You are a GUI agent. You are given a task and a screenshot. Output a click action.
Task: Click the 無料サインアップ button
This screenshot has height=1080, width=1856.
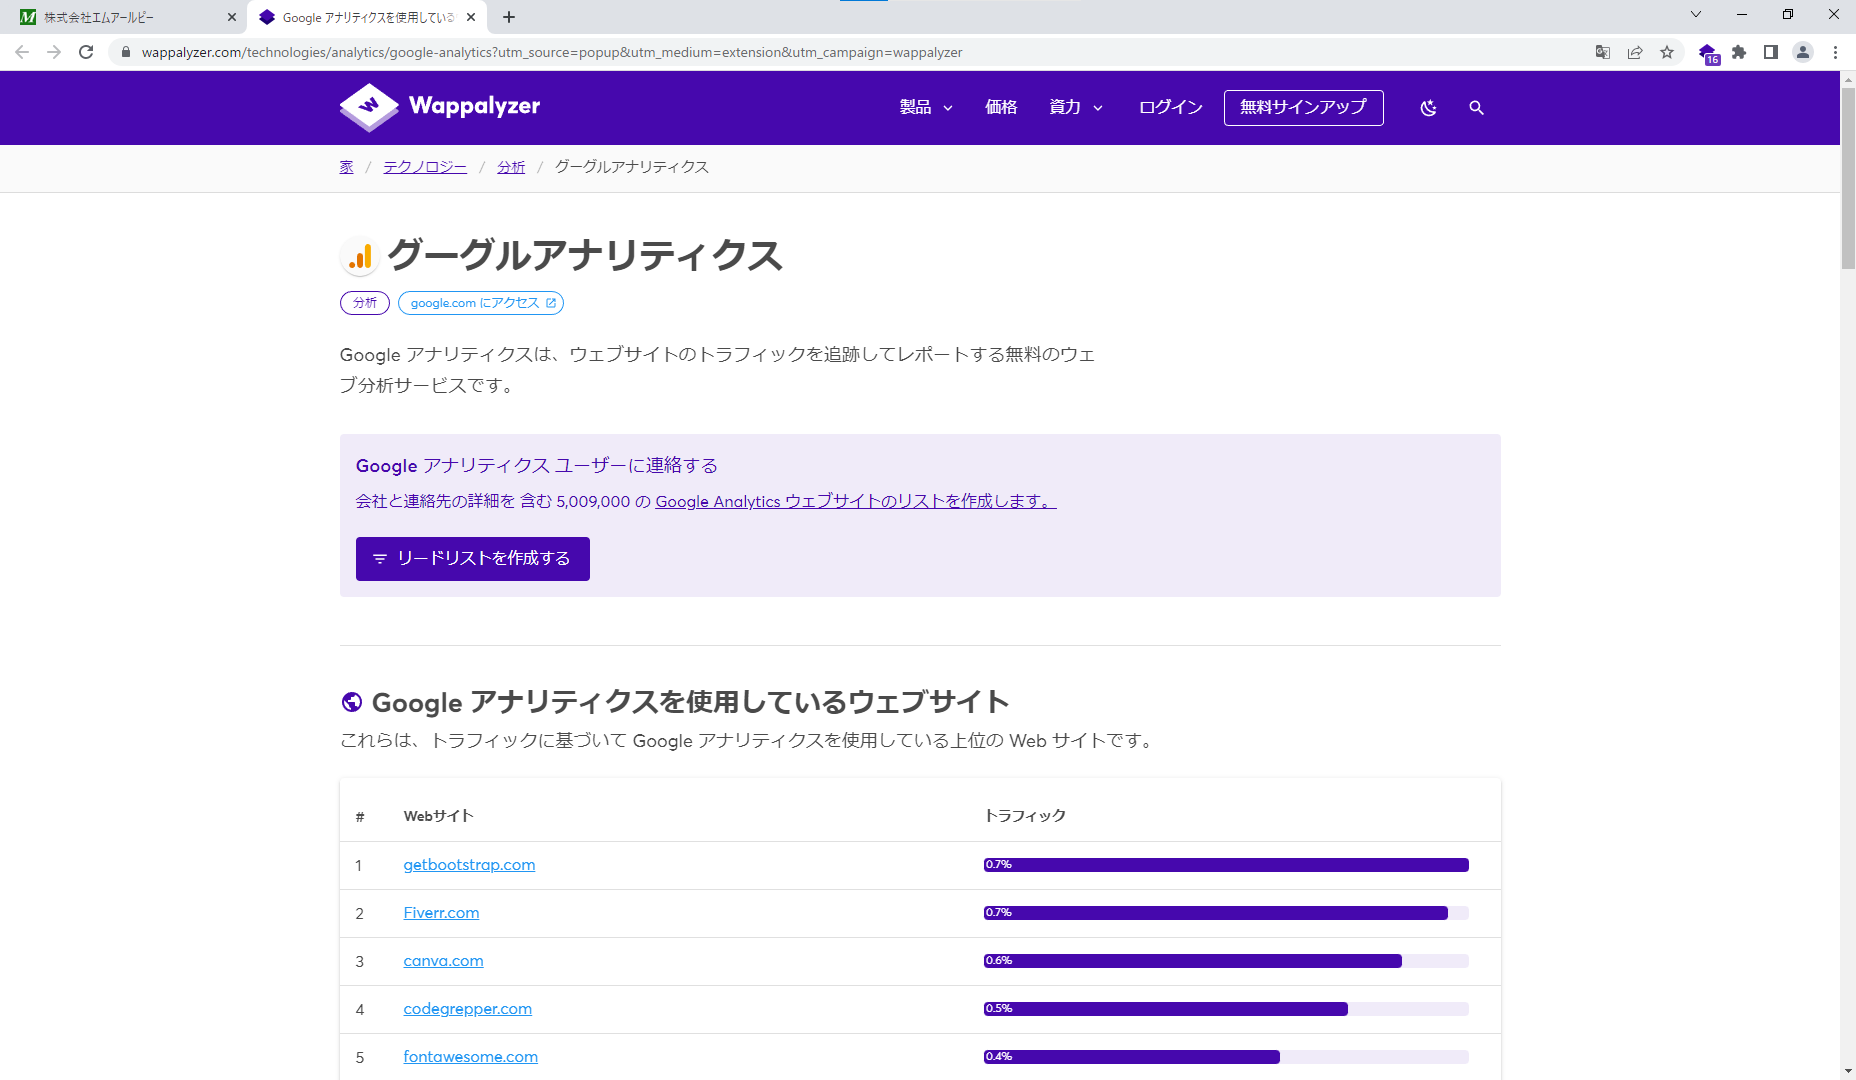1303,107
